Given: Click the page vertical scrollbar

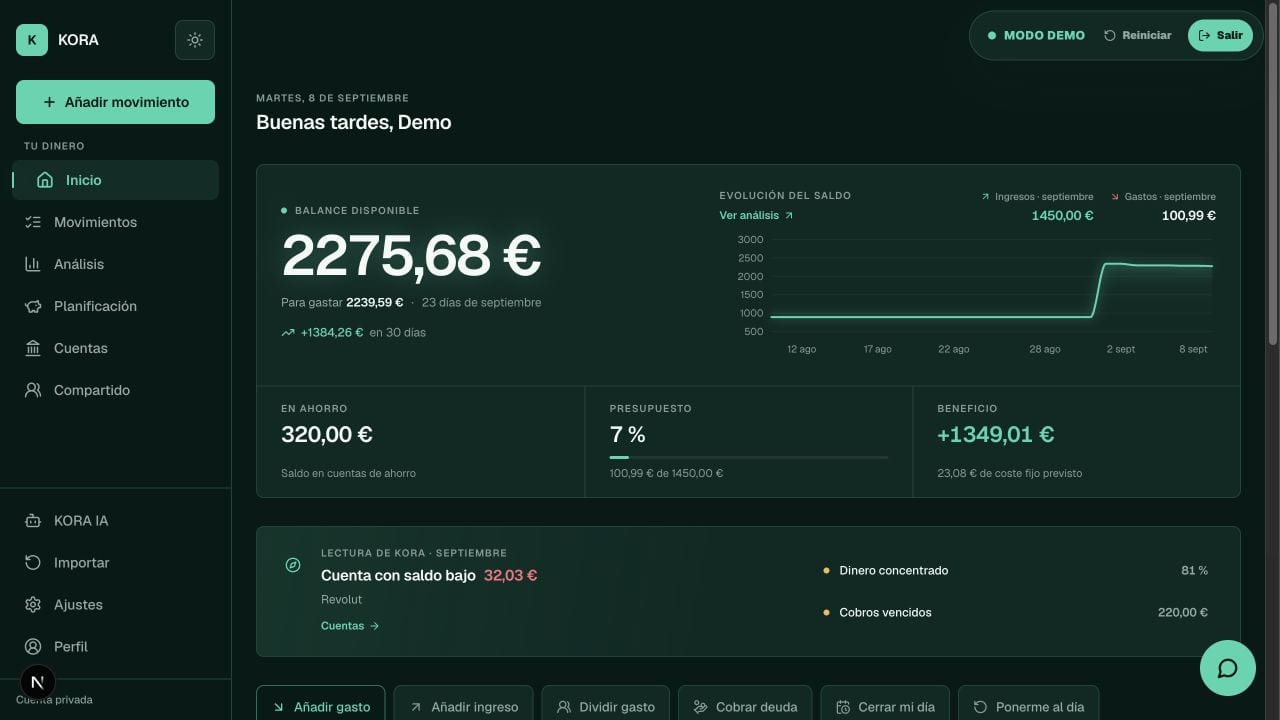Looking at the screenshot, I should coord(1273,175).
